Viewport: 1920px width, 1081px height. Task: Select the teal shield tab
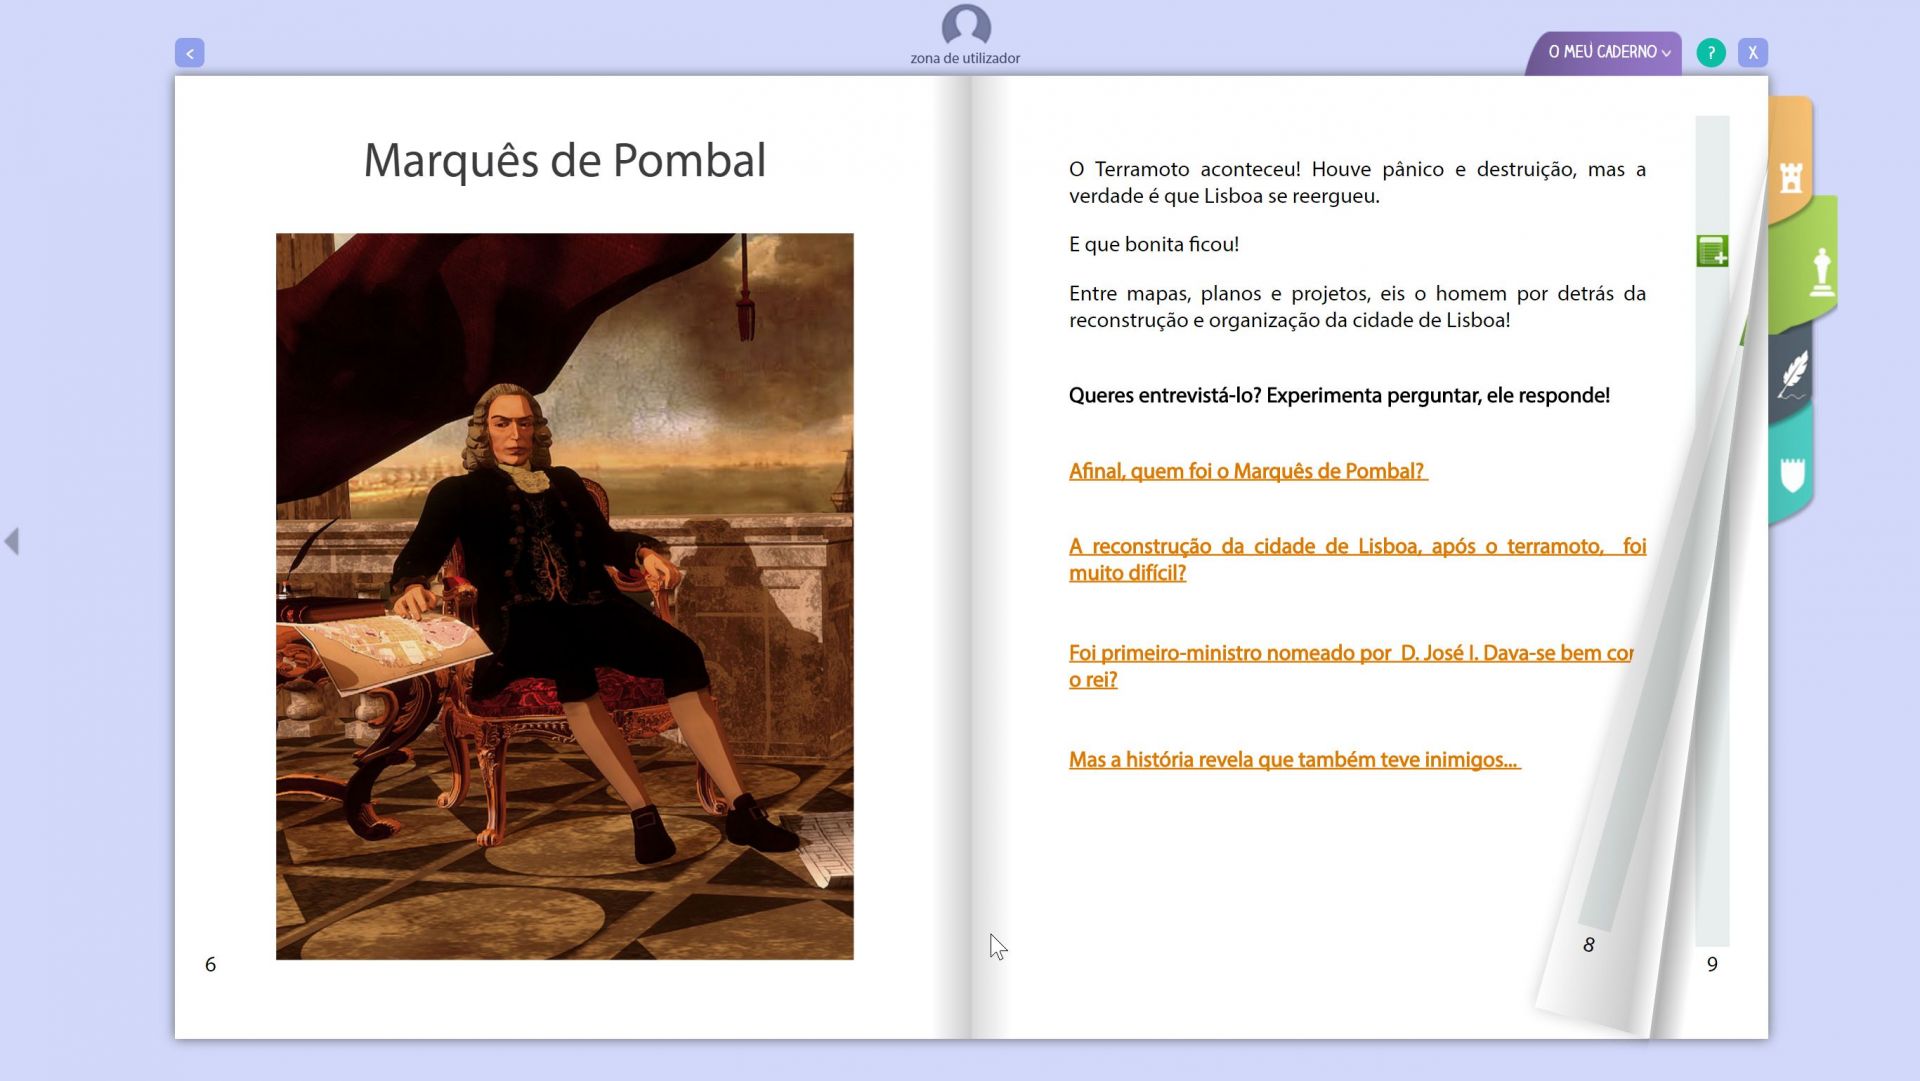[x=1792, y=474]
